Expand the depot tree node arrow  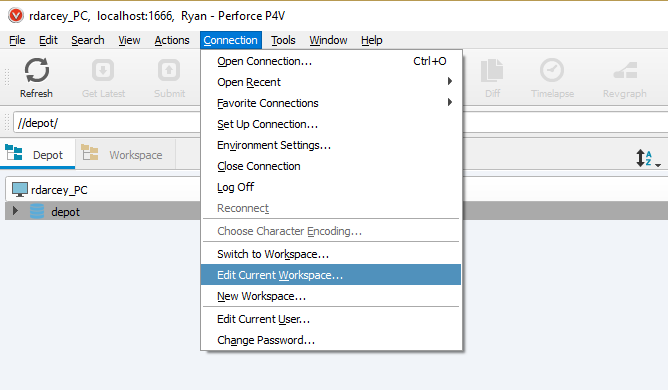click(x=15, y=211)
